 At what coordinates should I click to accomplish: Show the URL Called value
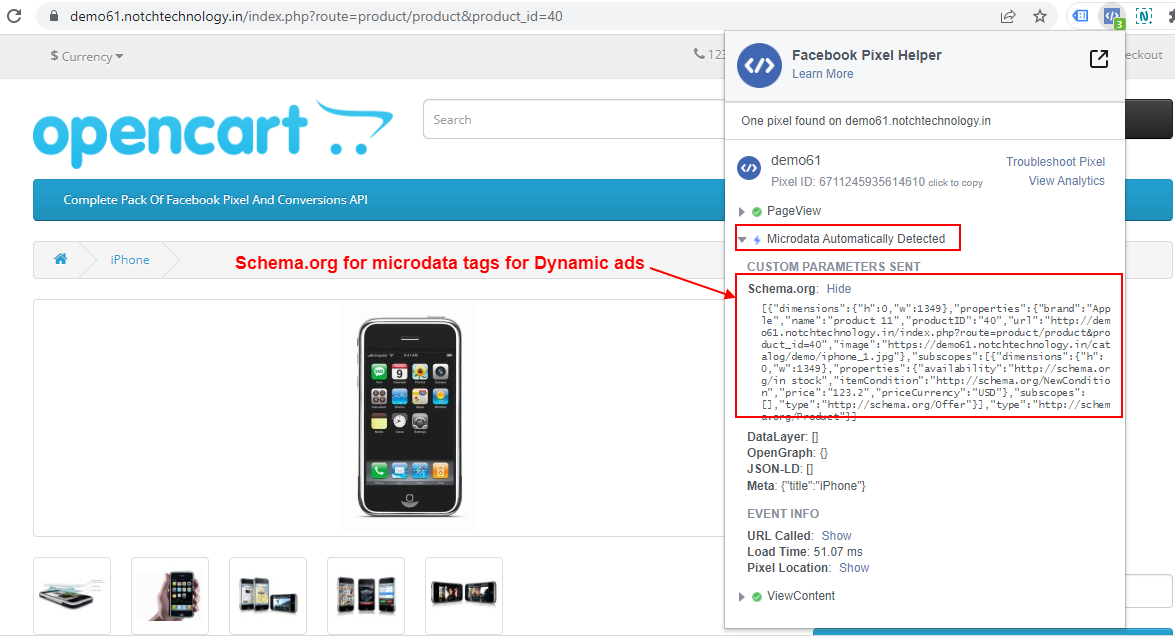click(x=836, y=536)
